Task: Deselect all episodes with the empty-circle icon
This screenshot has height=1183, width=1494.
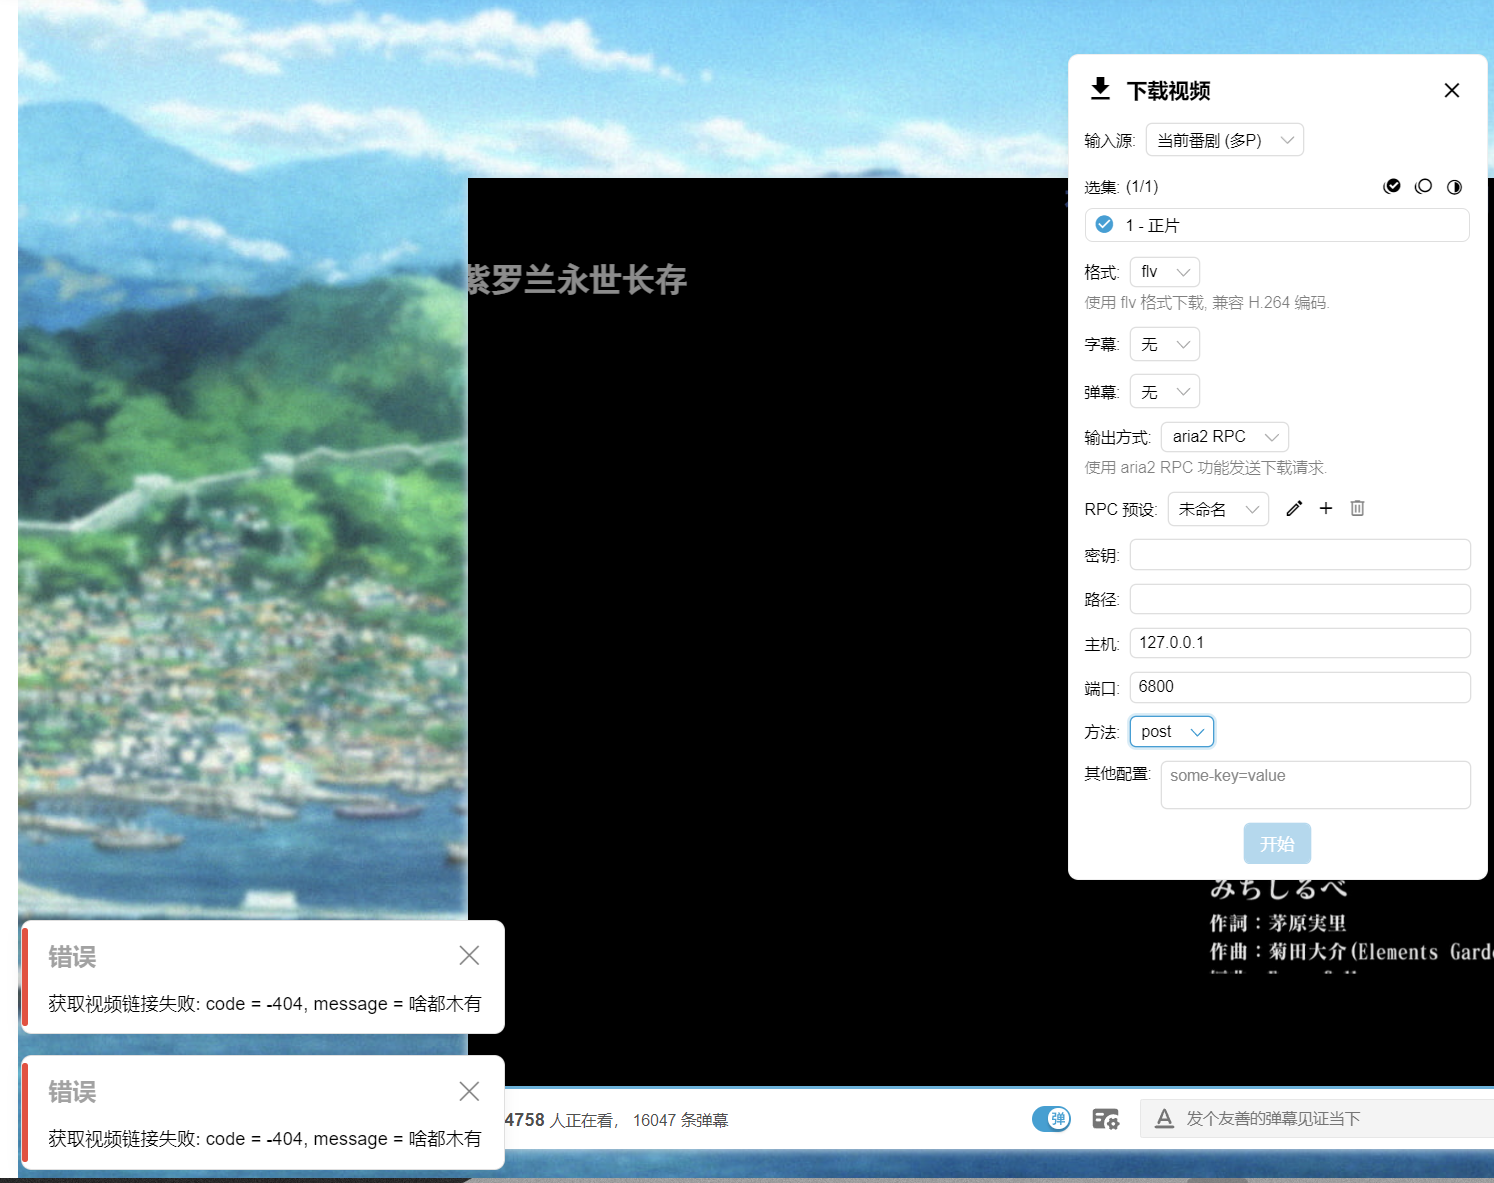Action: (x=1423, y=186)
